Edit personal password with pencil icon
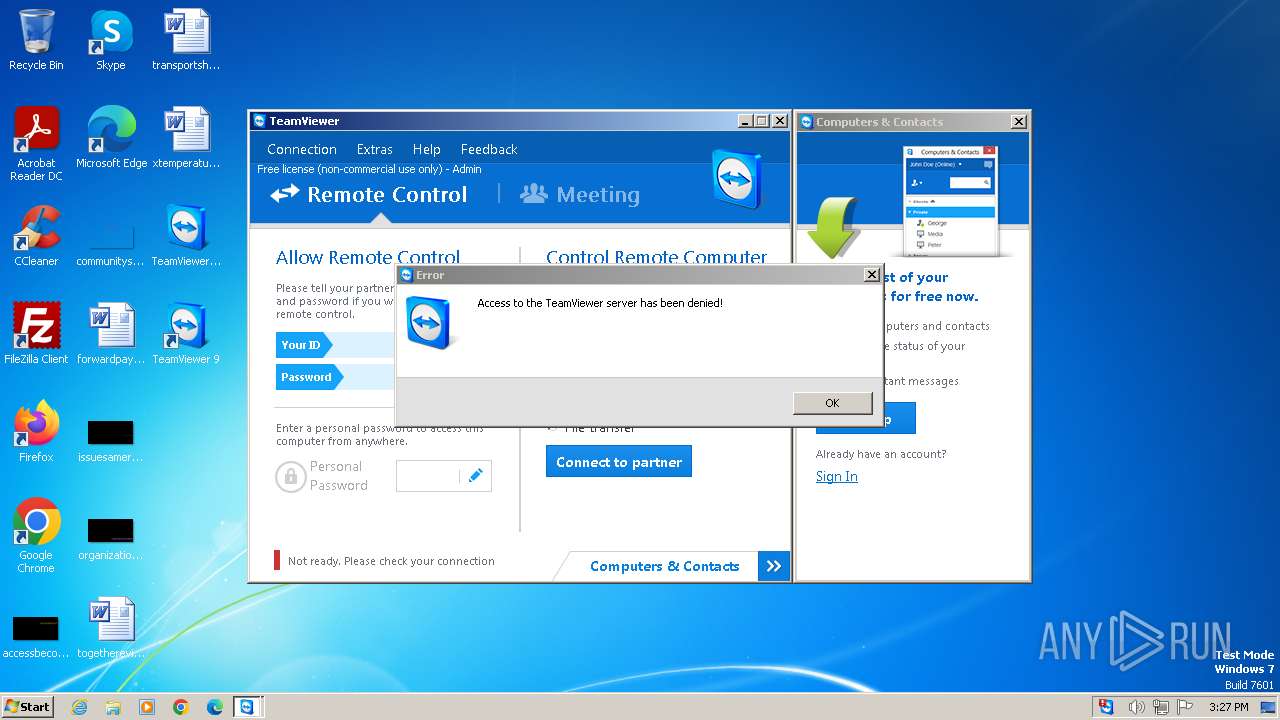The width and height of the screenshot is (1280, 720). click(x=475, y=476)
